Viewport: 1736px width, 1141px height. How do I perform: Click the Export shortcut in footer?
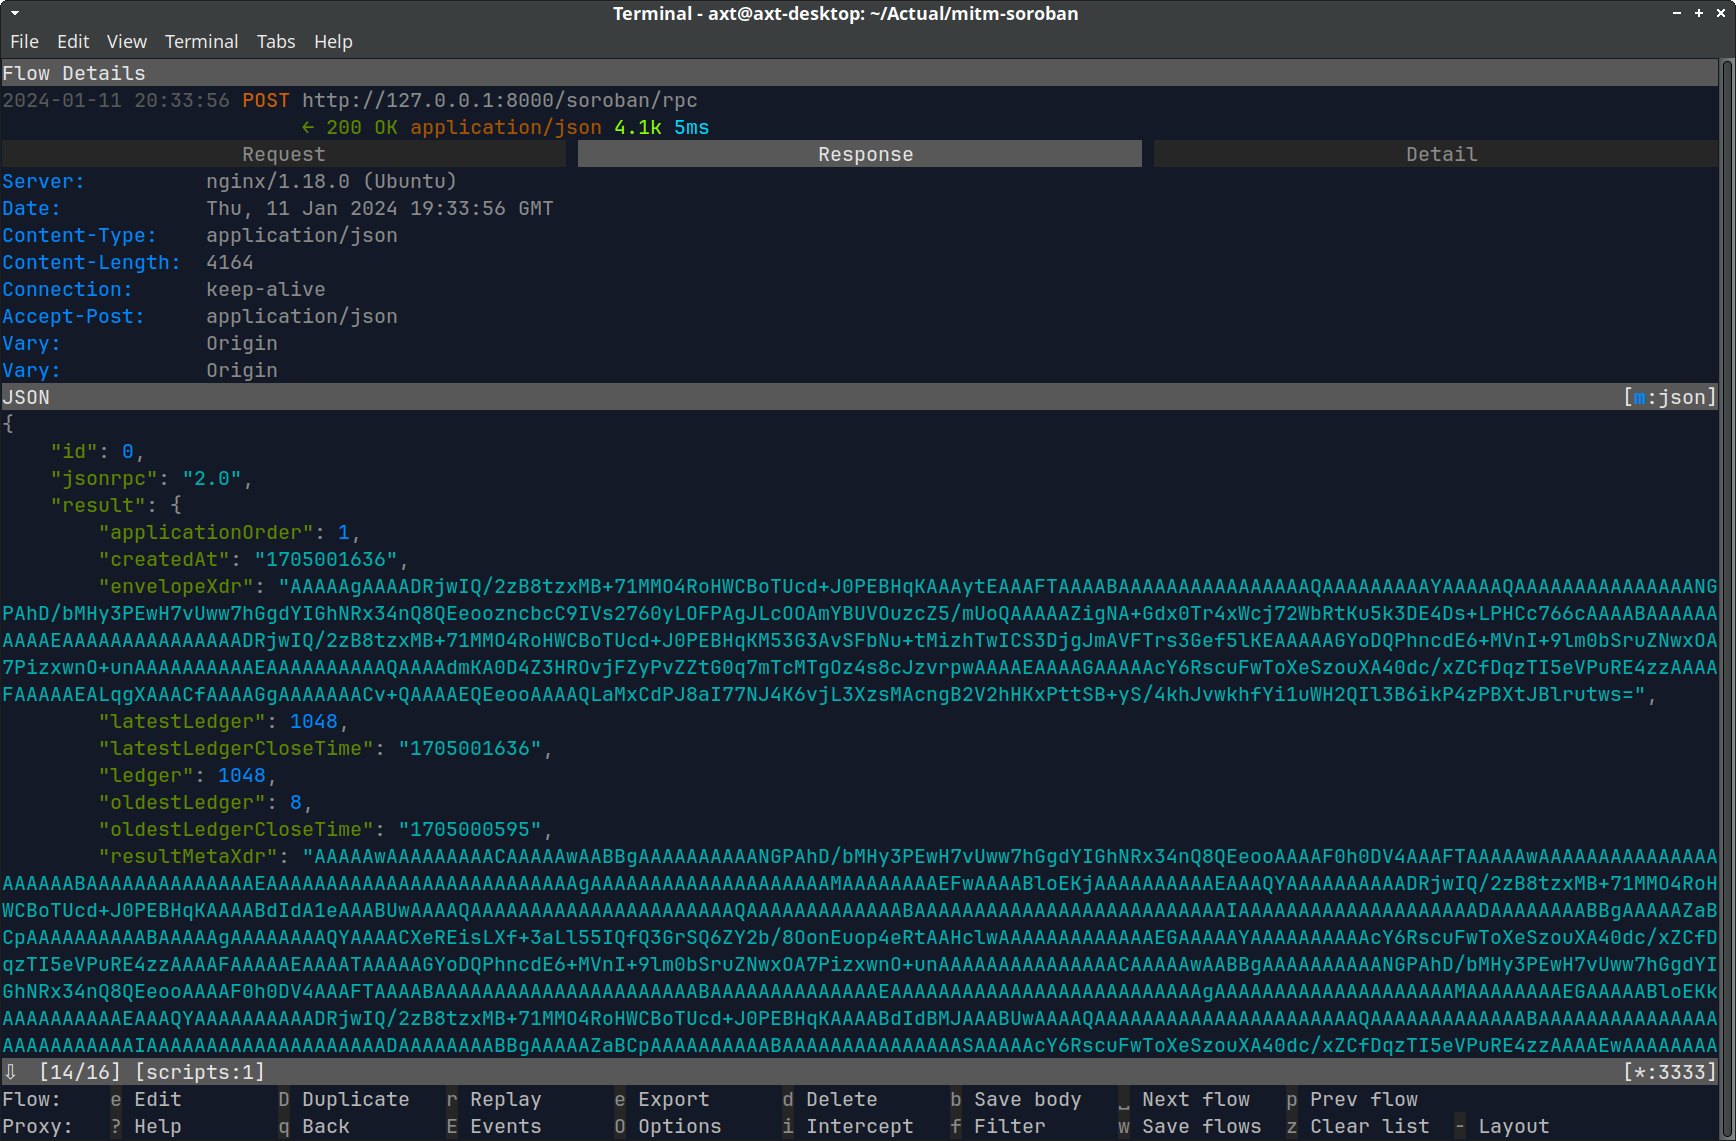(673, 1099)
